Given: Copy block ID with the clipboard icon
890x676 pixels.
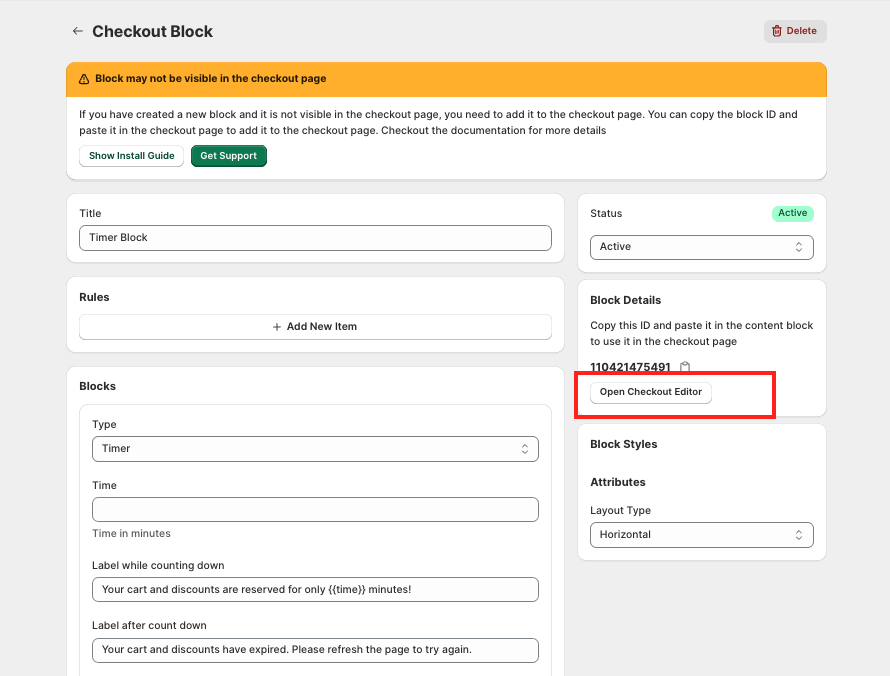Looking at the screenshot, I should click(685, 367).
